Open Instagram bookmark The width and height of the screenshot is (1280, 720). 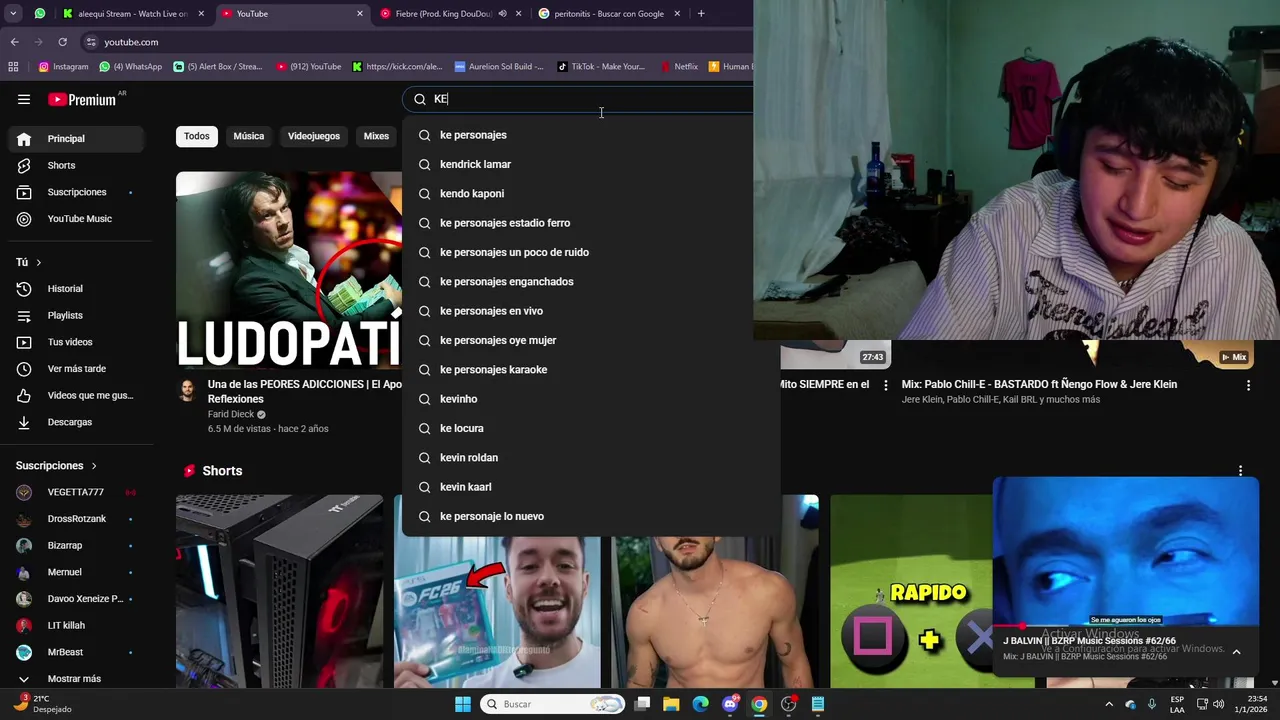[63, 67]
